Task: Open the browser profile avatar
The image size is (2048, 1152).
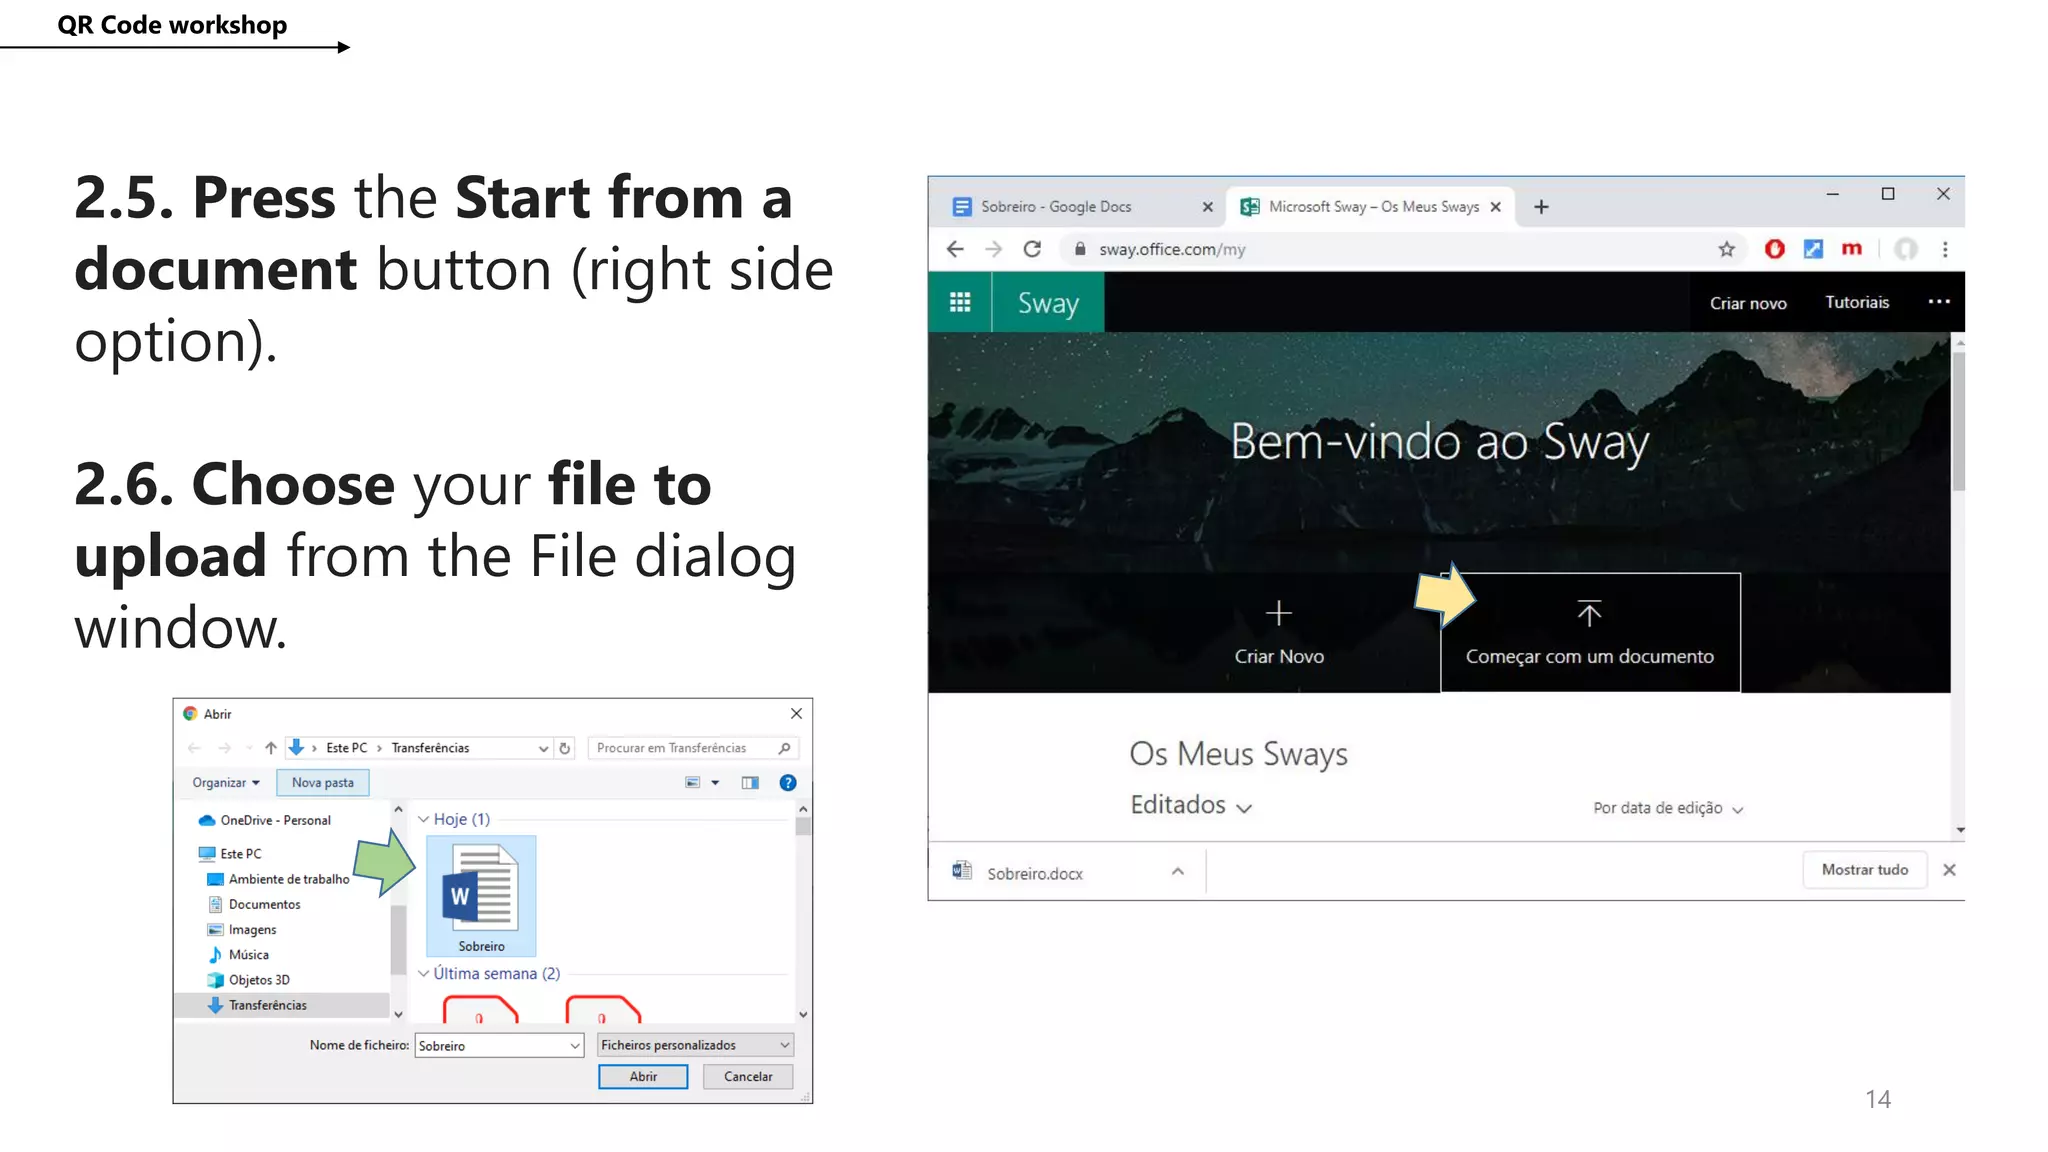Action: click(x=1906, y=249)
